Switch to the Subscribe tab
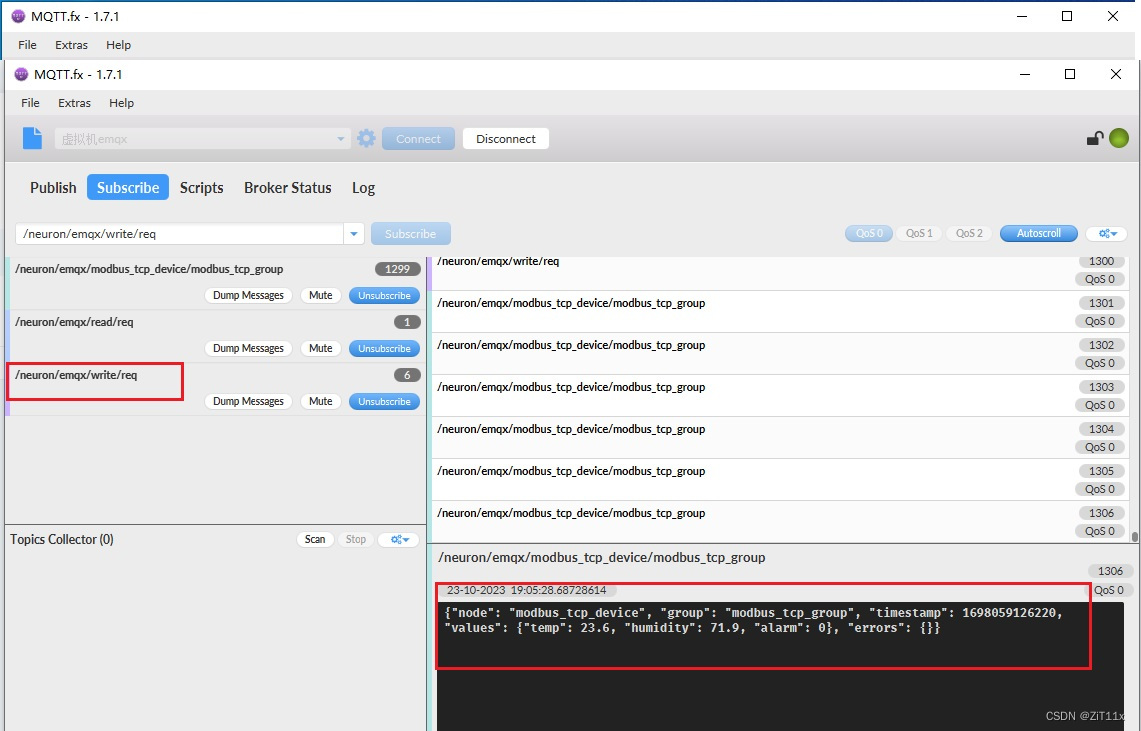 [128, 188]
